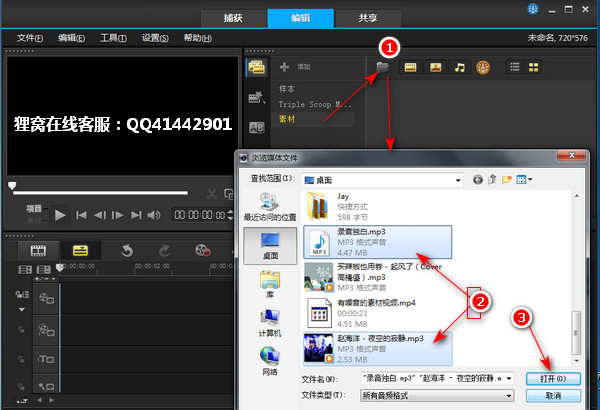The image size is (600, 410).
Task: Click the up one level icon
Action: pyautogui.click(x=492, y=179)
